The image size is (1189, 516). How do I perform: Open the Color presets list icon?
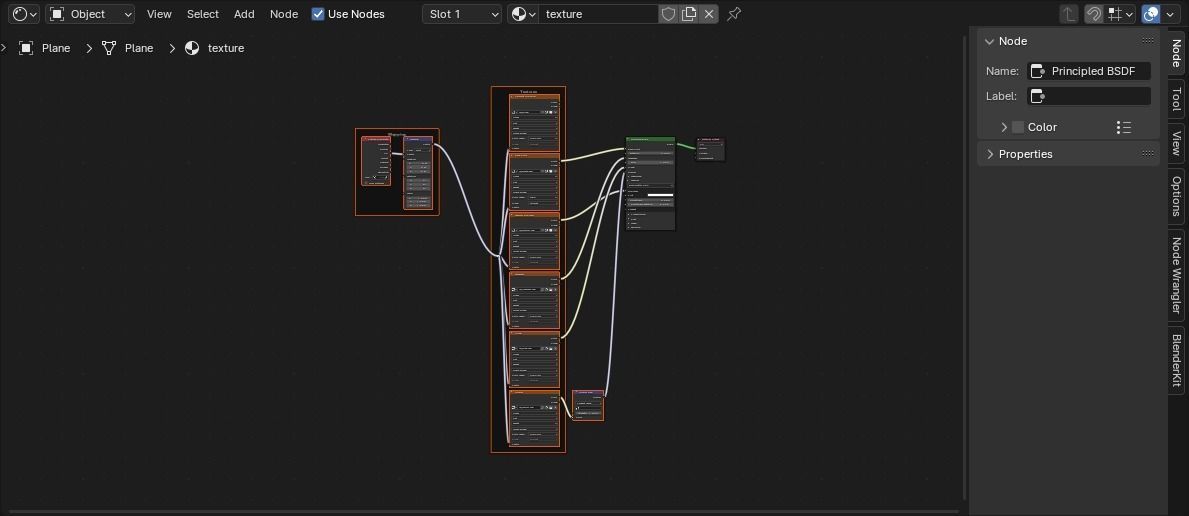pos(1124,127)
